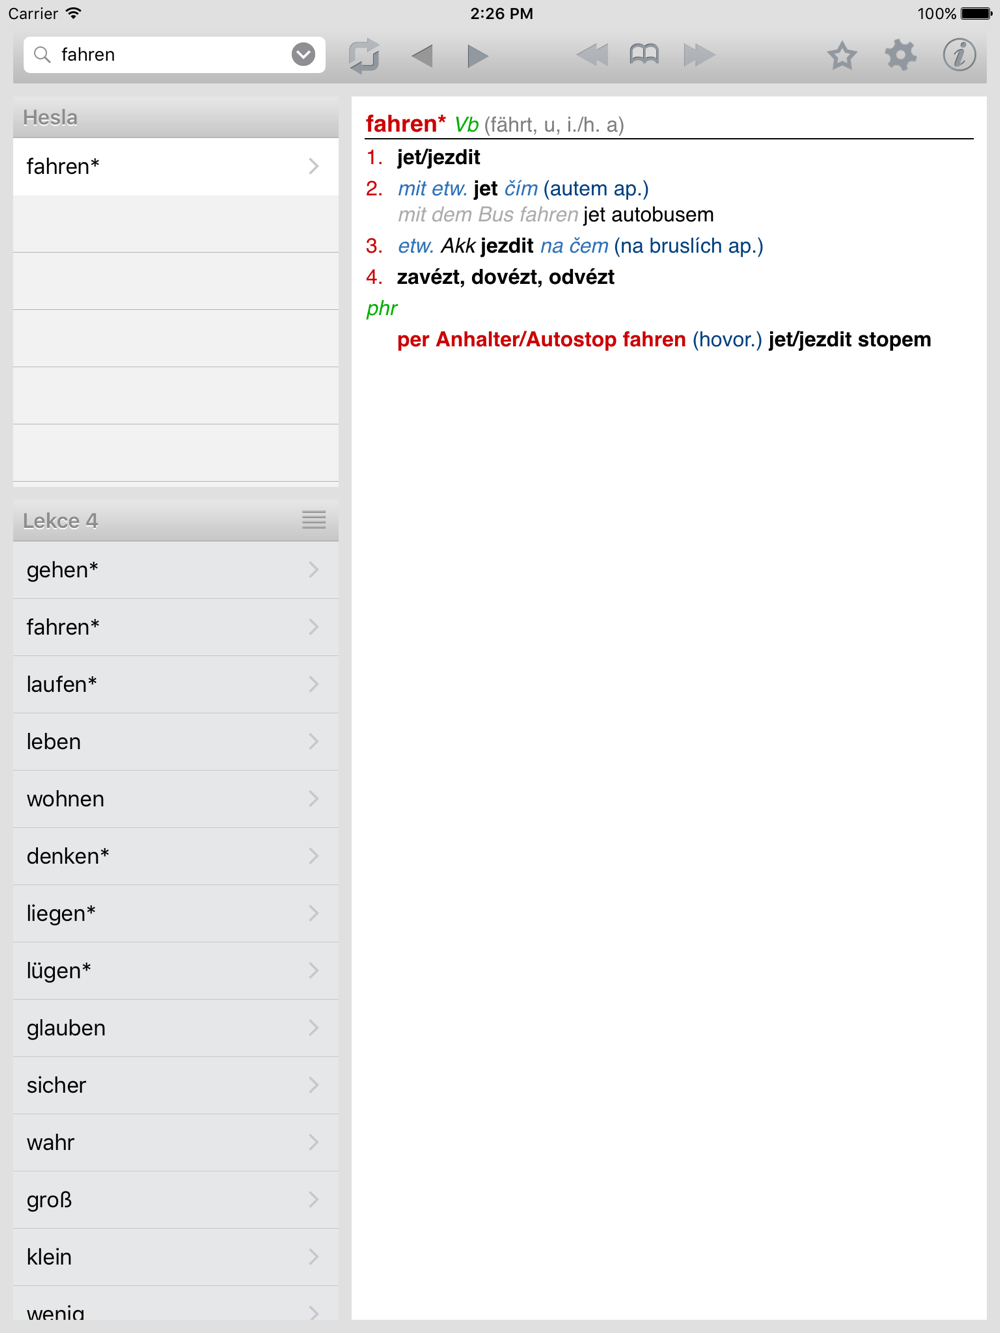The image size is (1000, 1333).
Task: Select laufen* from the lesson list
Action: pos(176,684)
